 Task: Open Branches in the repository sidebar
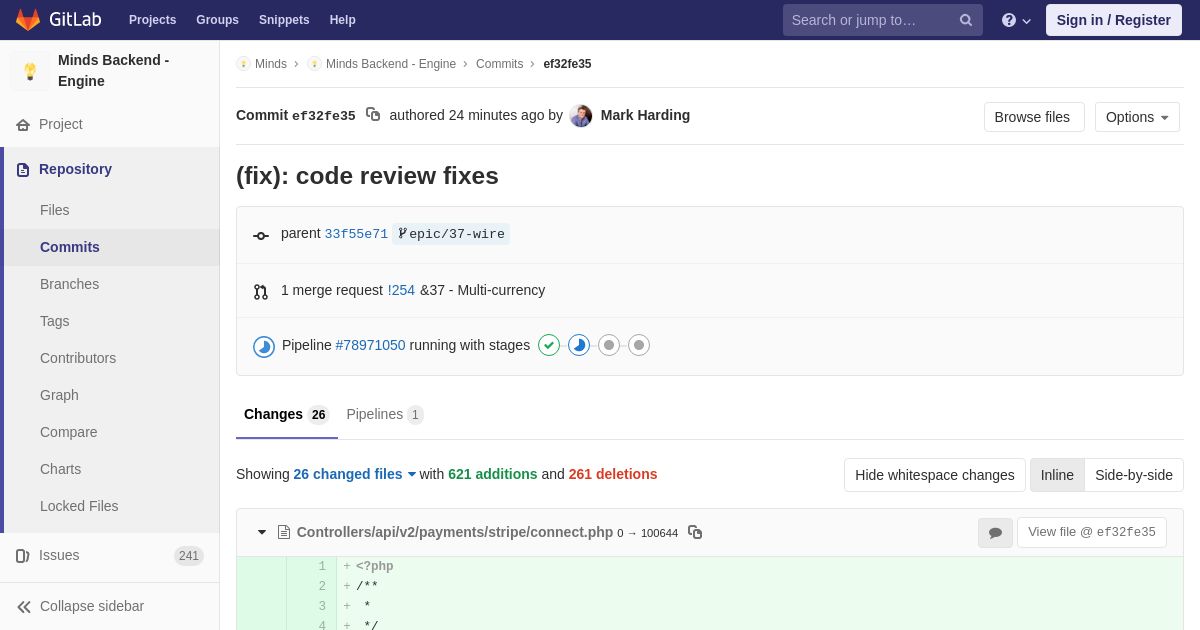pyautogui.click(x=69, y=284)
